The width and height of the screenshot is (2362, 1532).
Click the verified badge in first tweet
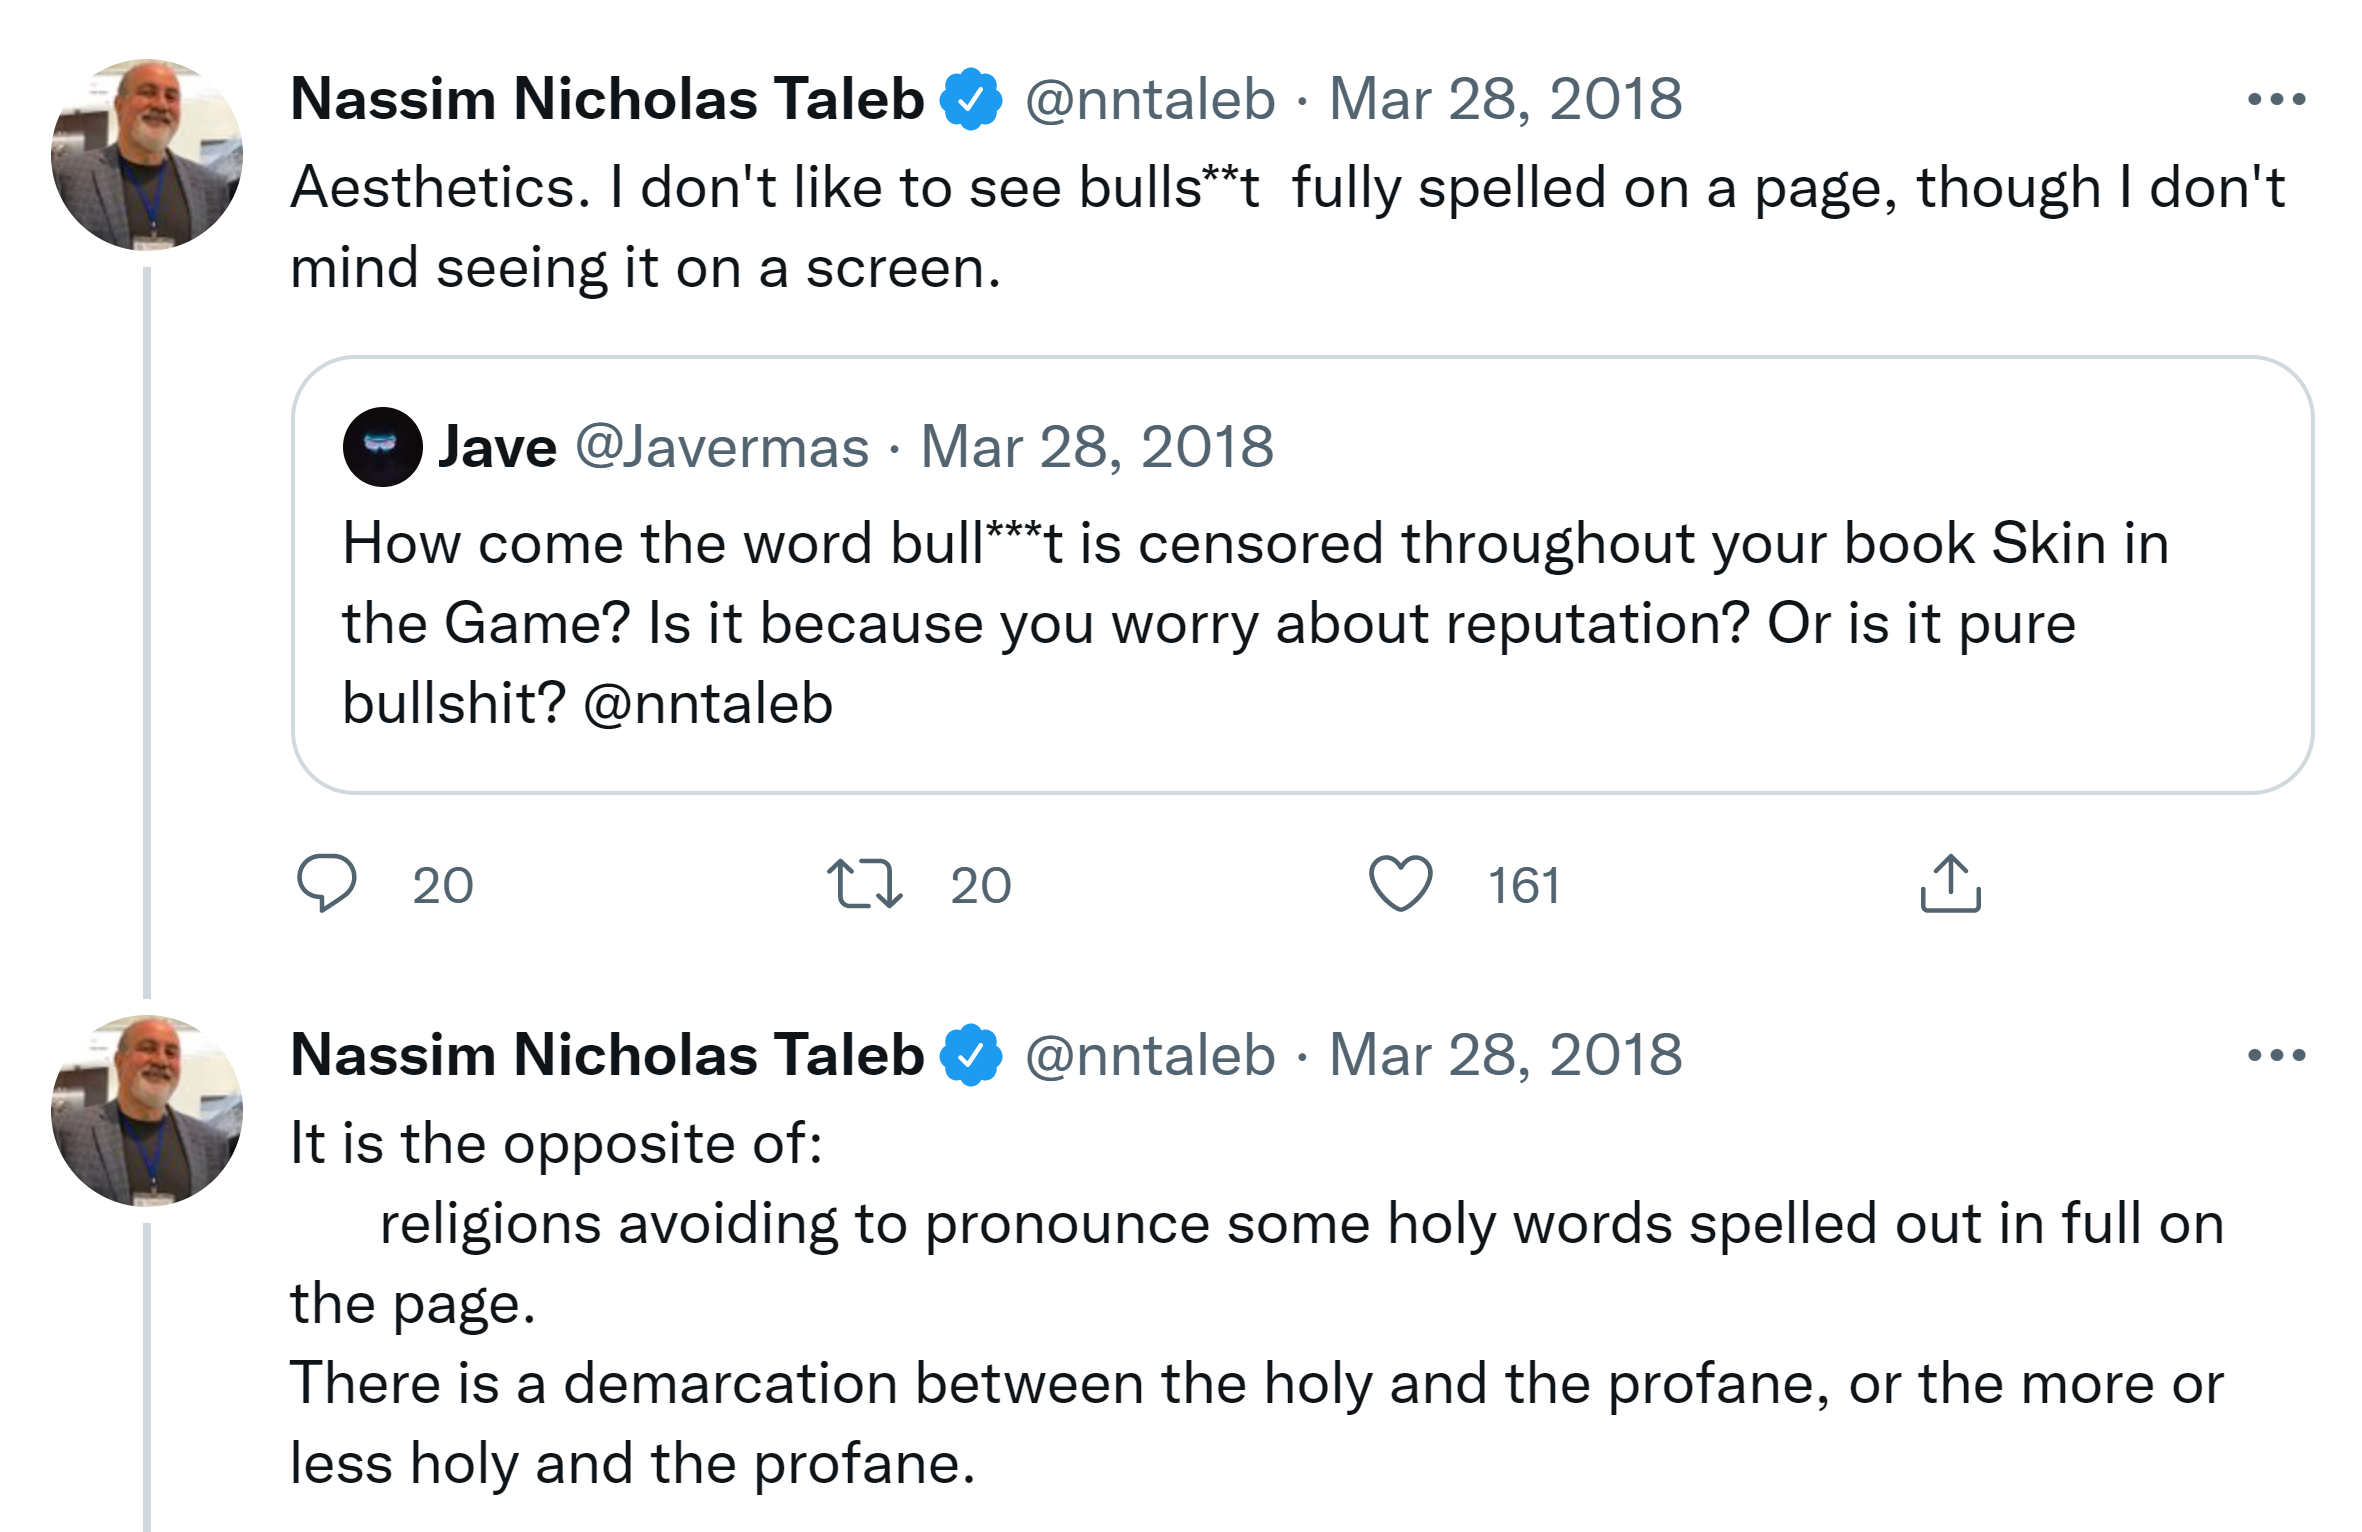click(970, 99)
